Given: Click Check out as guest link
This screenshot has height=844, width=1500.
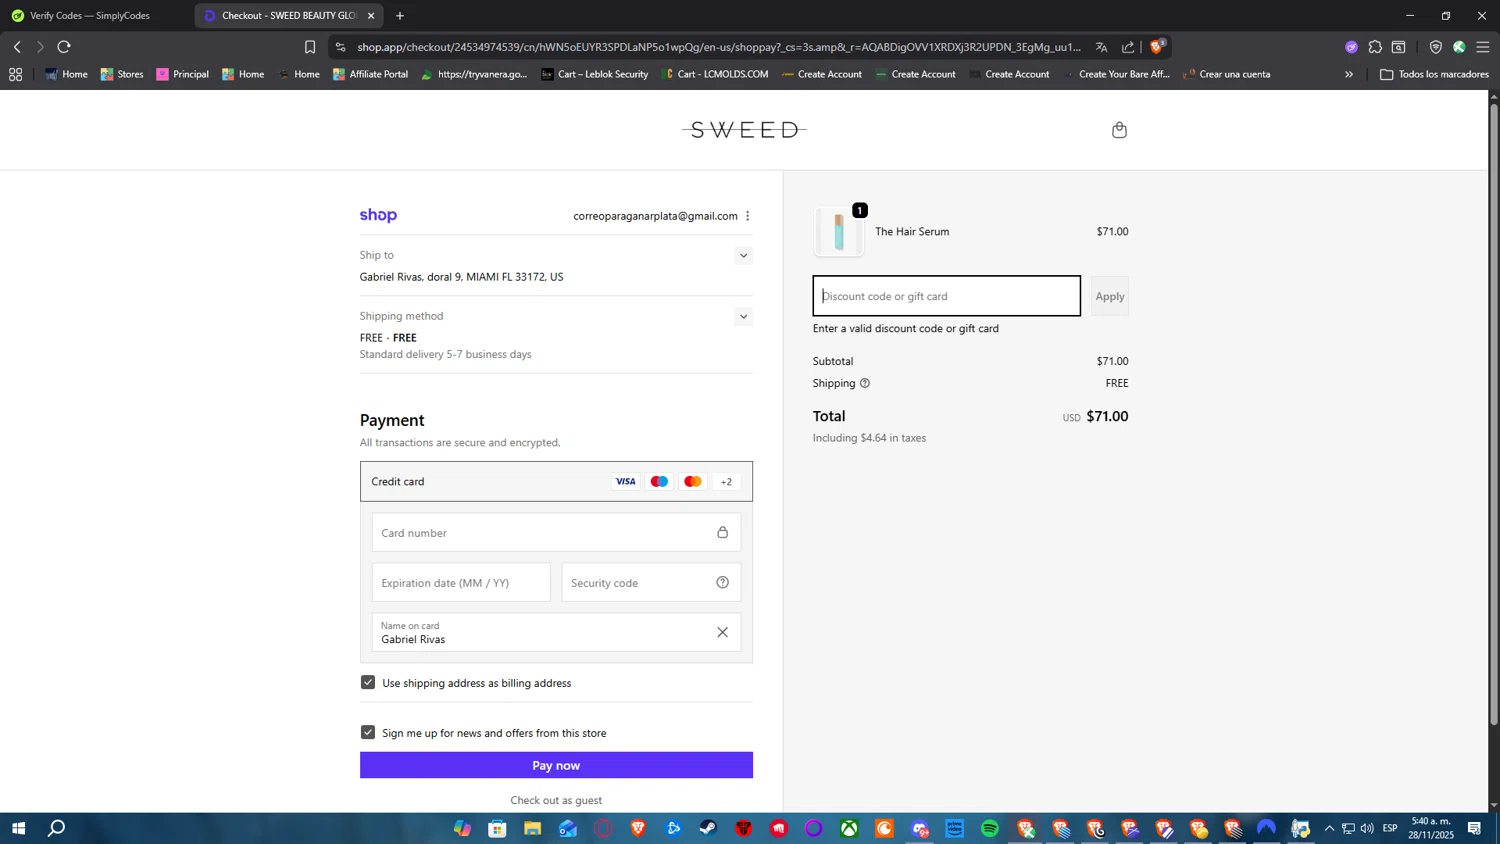Looking at the screenshot, I should tap(556, 800).
